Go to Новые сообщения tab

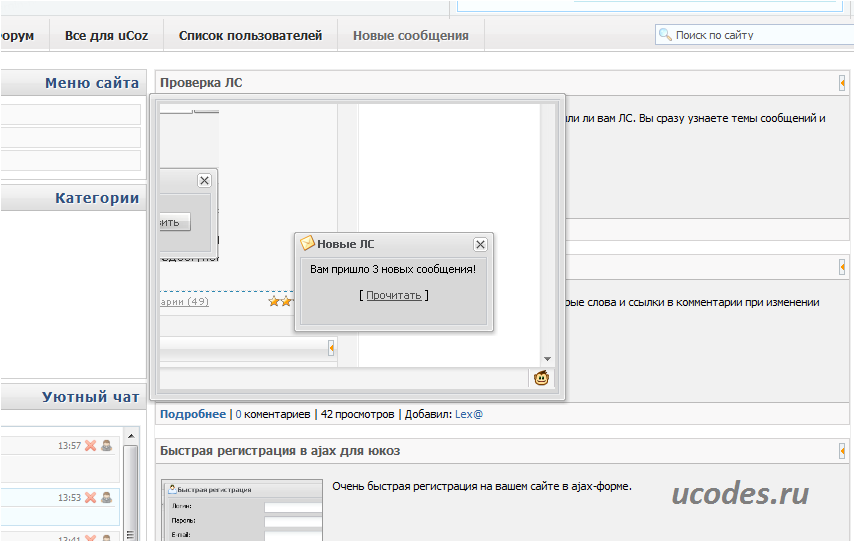(411, 35)
